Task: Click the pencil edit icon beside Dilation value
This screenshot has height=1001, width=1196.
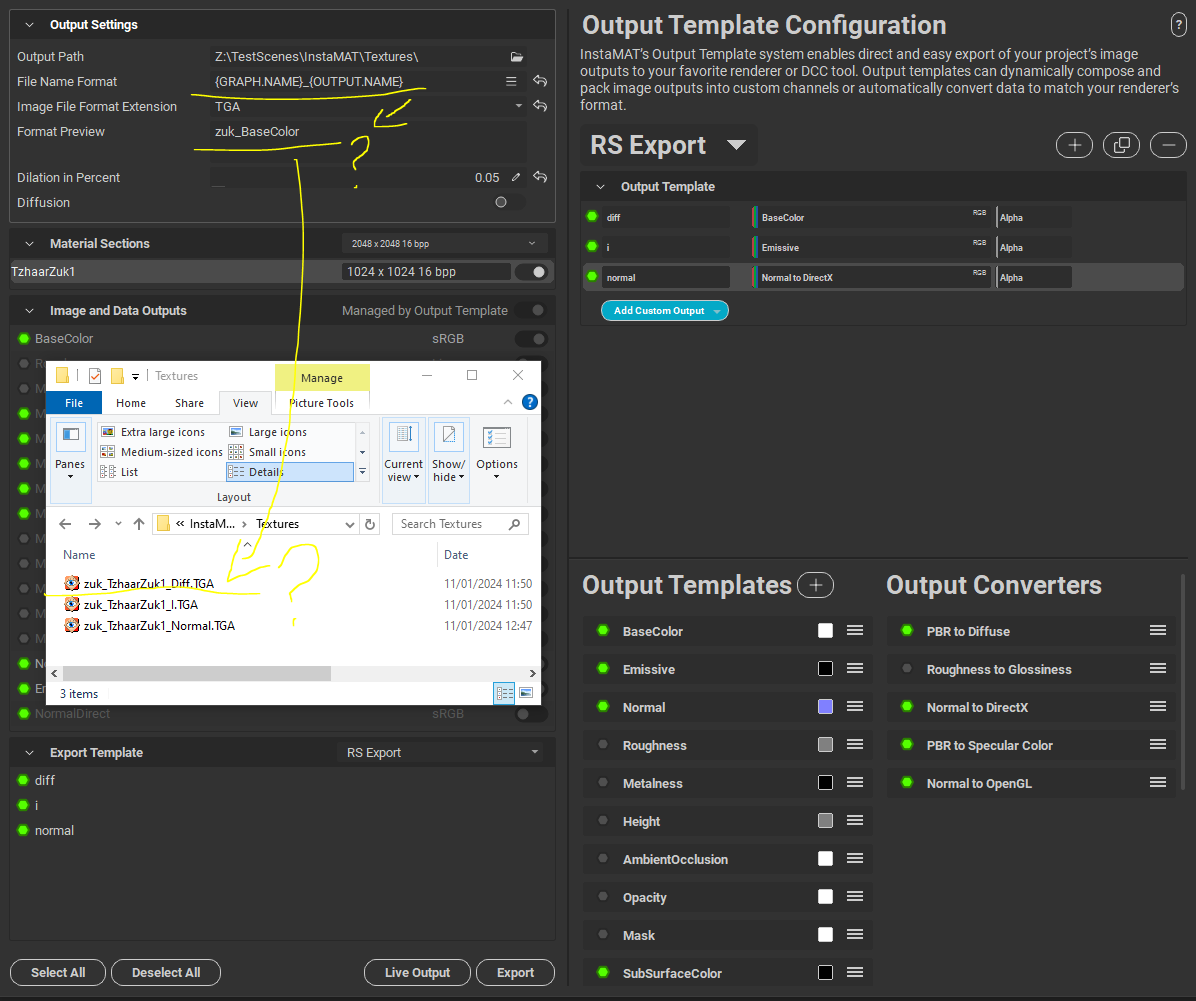Action: (516, 177)
